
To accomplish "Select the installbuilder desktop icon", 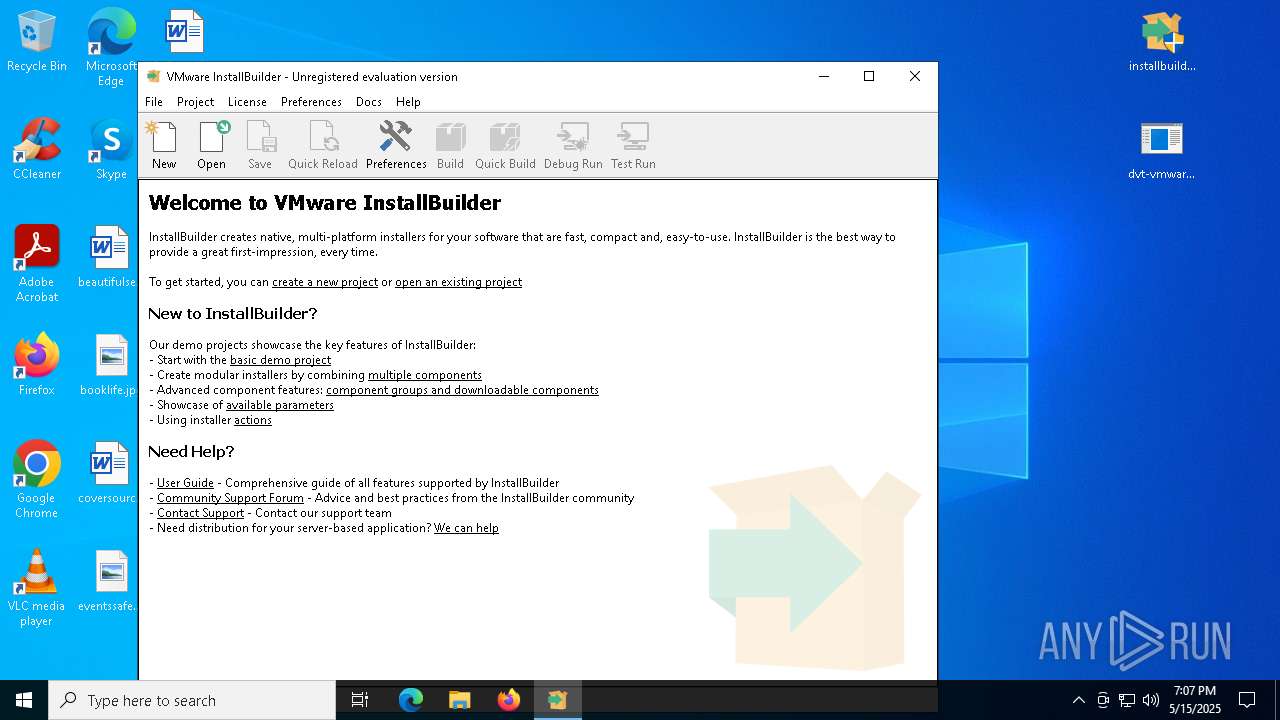I will pos(1162,42).
